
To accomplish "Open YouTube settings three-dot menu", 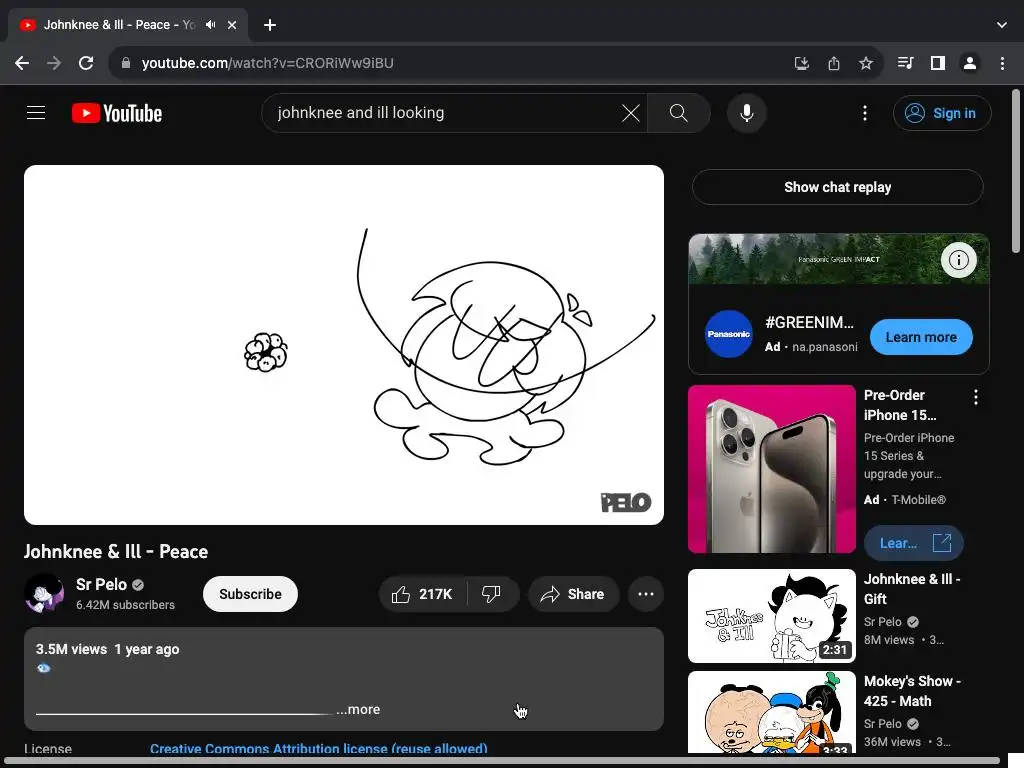I will pyautogui.click(x=865, y=113).
